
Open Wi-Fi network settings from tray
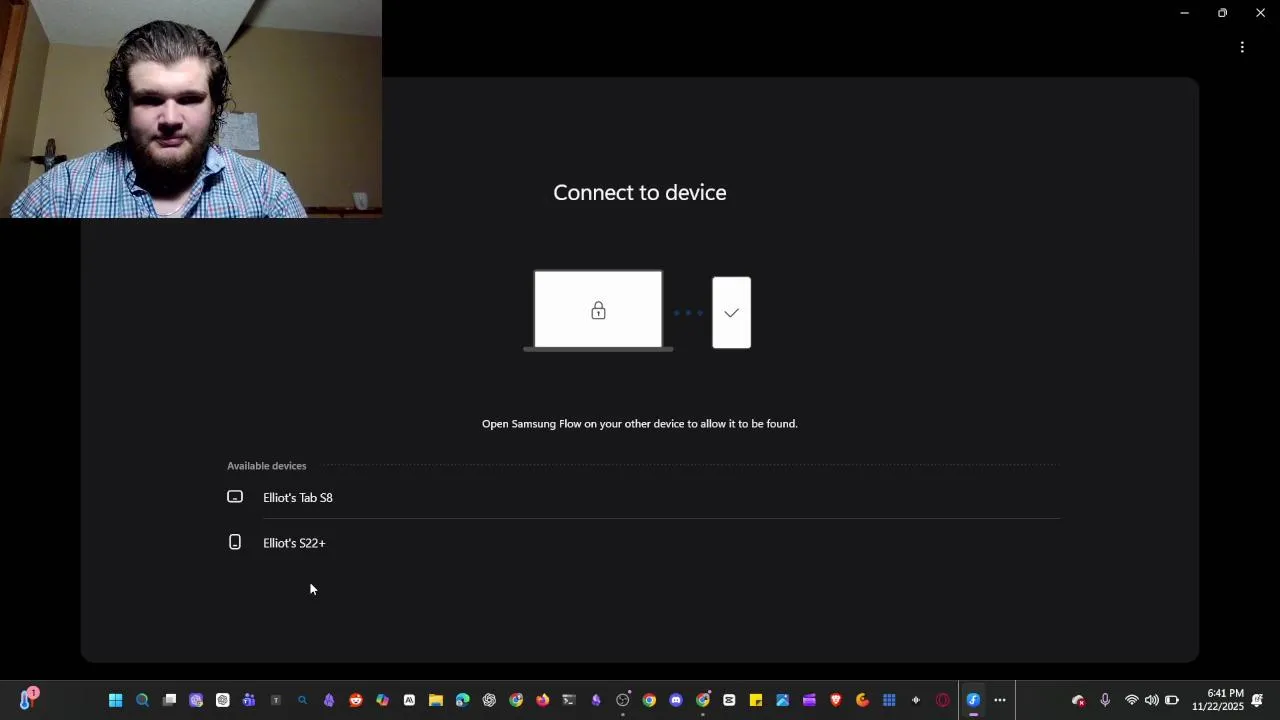tap(1132, 700)
